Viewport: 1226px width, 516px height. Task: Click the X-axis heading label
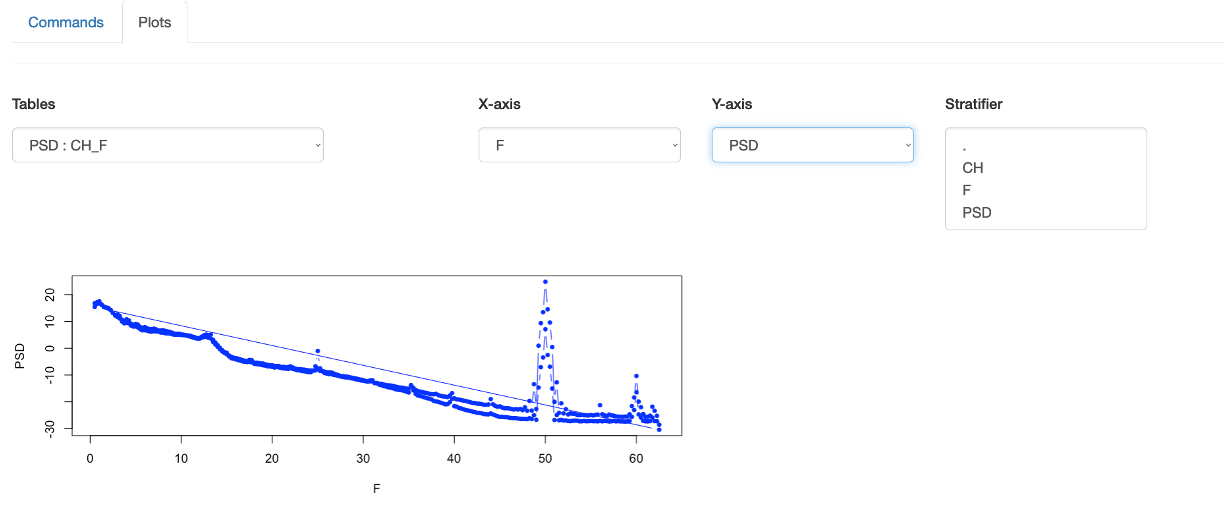click(499, 104)
